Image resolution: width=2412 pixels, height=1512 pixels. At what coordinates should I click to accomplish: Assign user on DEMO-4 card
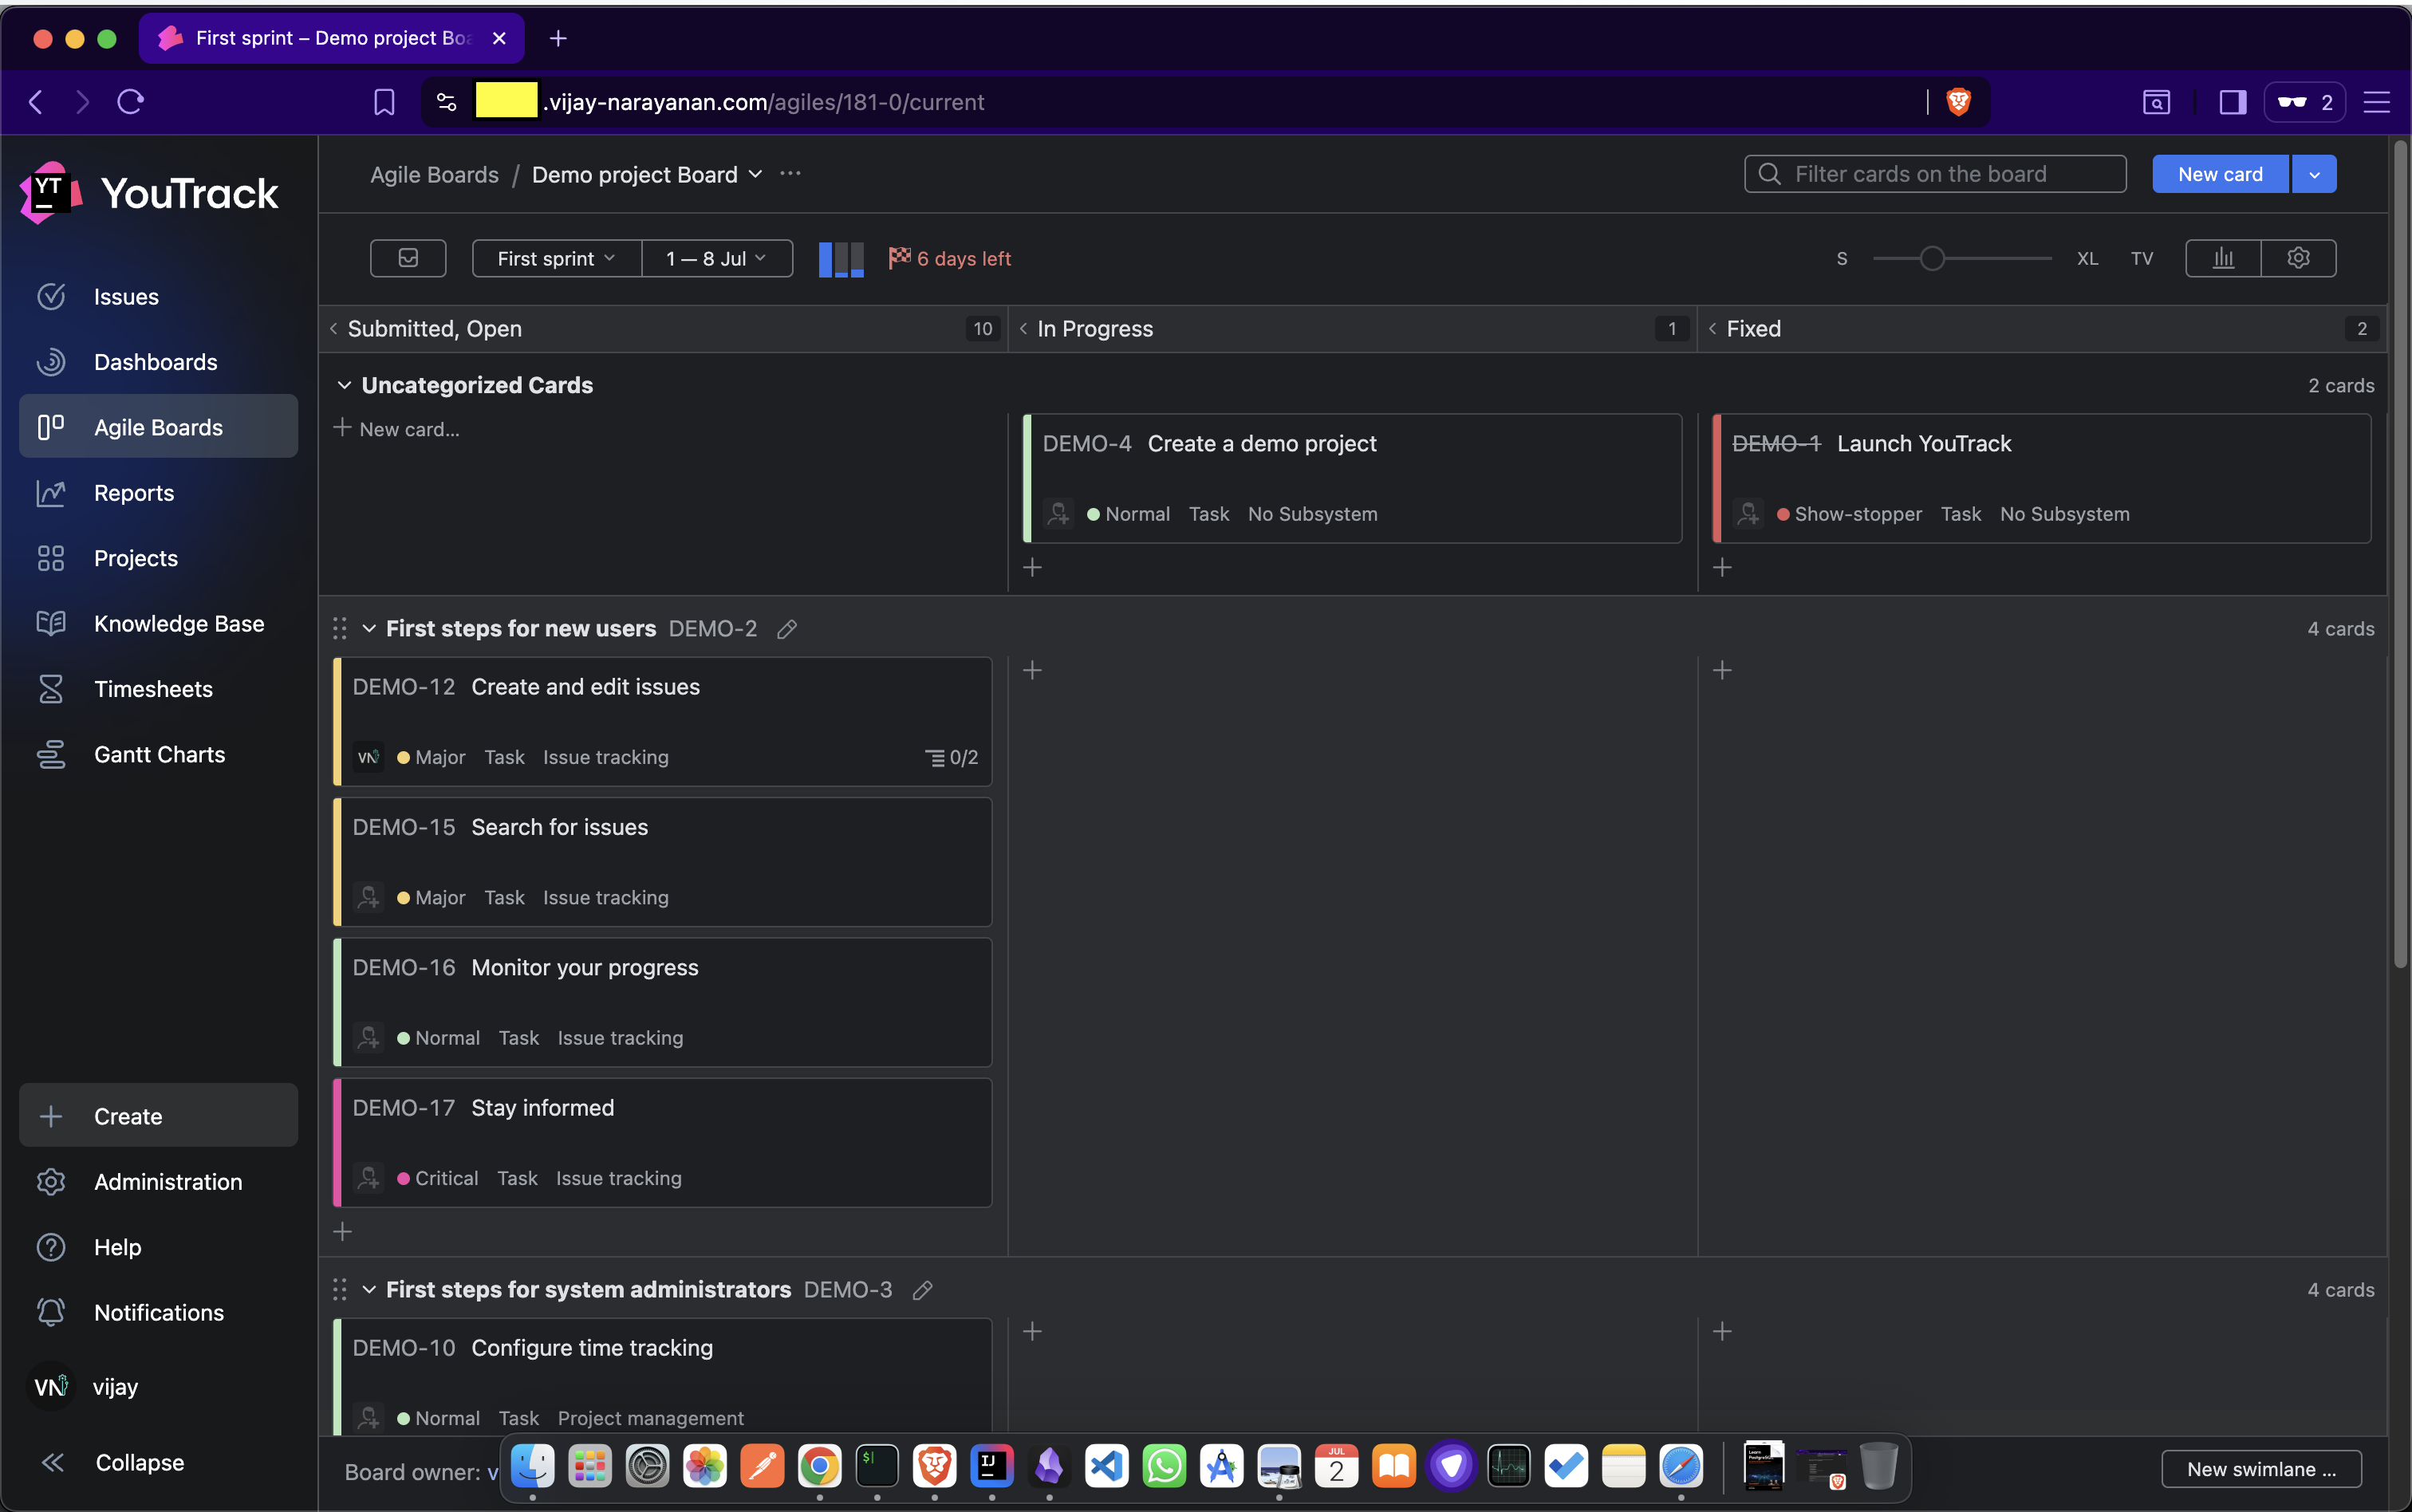point(1058,514)
